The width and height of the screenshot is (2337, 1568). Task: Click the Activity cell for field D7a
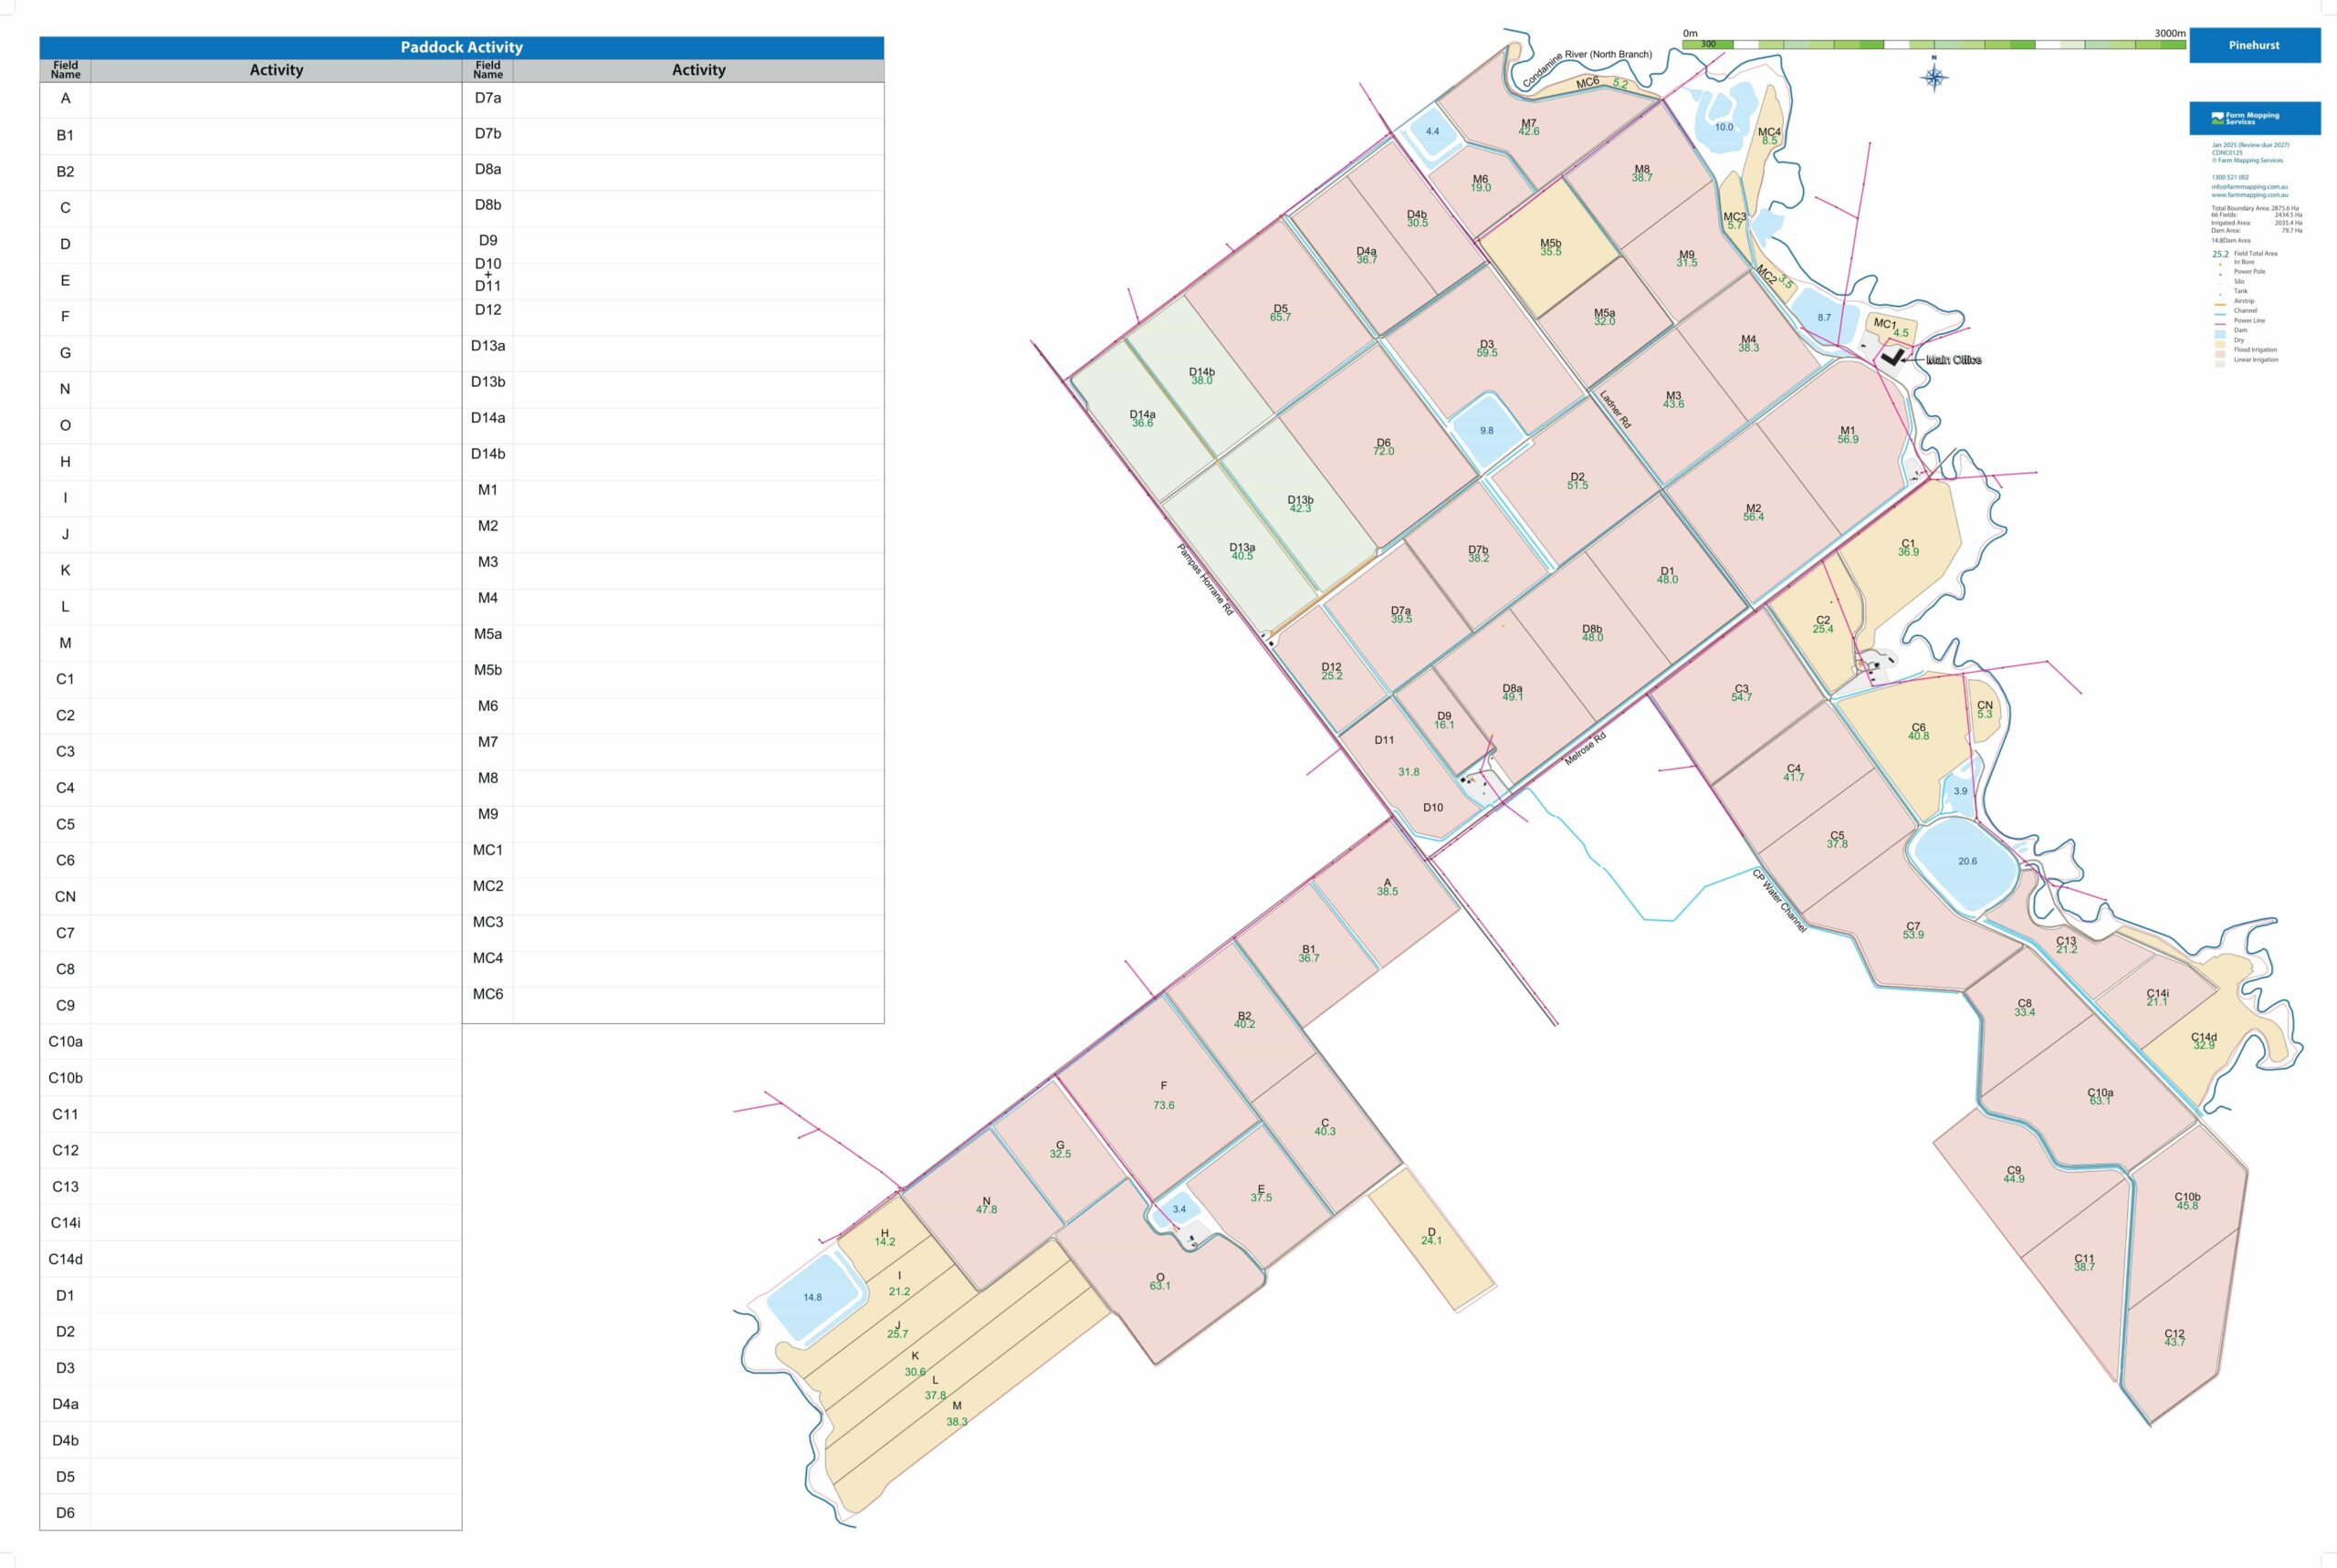pyautogui.click(x=698, y=99)
